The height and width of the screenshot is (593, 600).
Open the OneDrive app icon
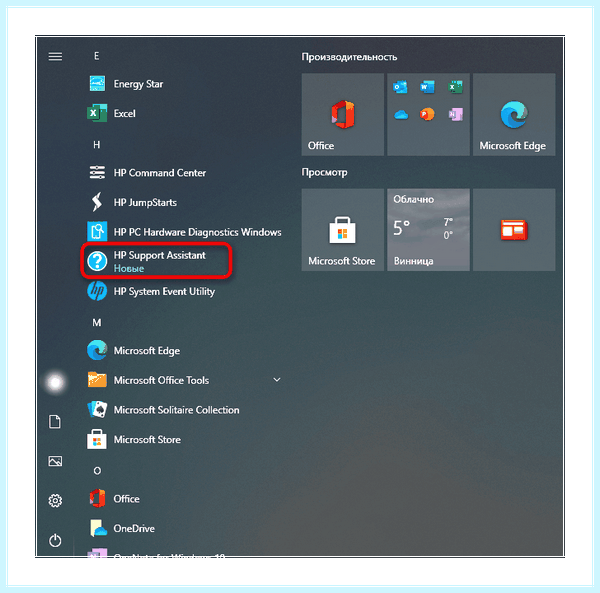pyautogui.click(x=98, y=528)
